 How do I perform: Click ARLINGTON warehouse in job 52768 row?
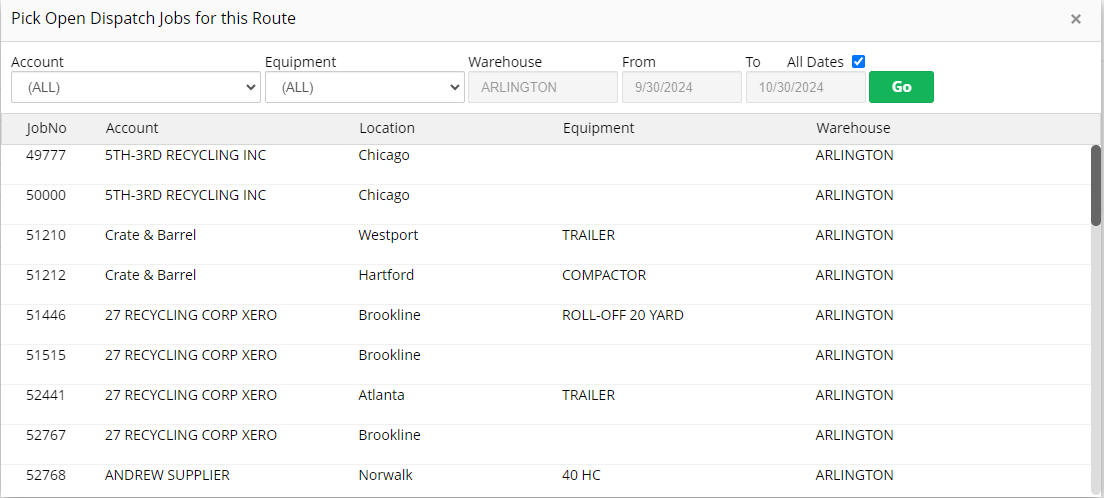[854, 475]
